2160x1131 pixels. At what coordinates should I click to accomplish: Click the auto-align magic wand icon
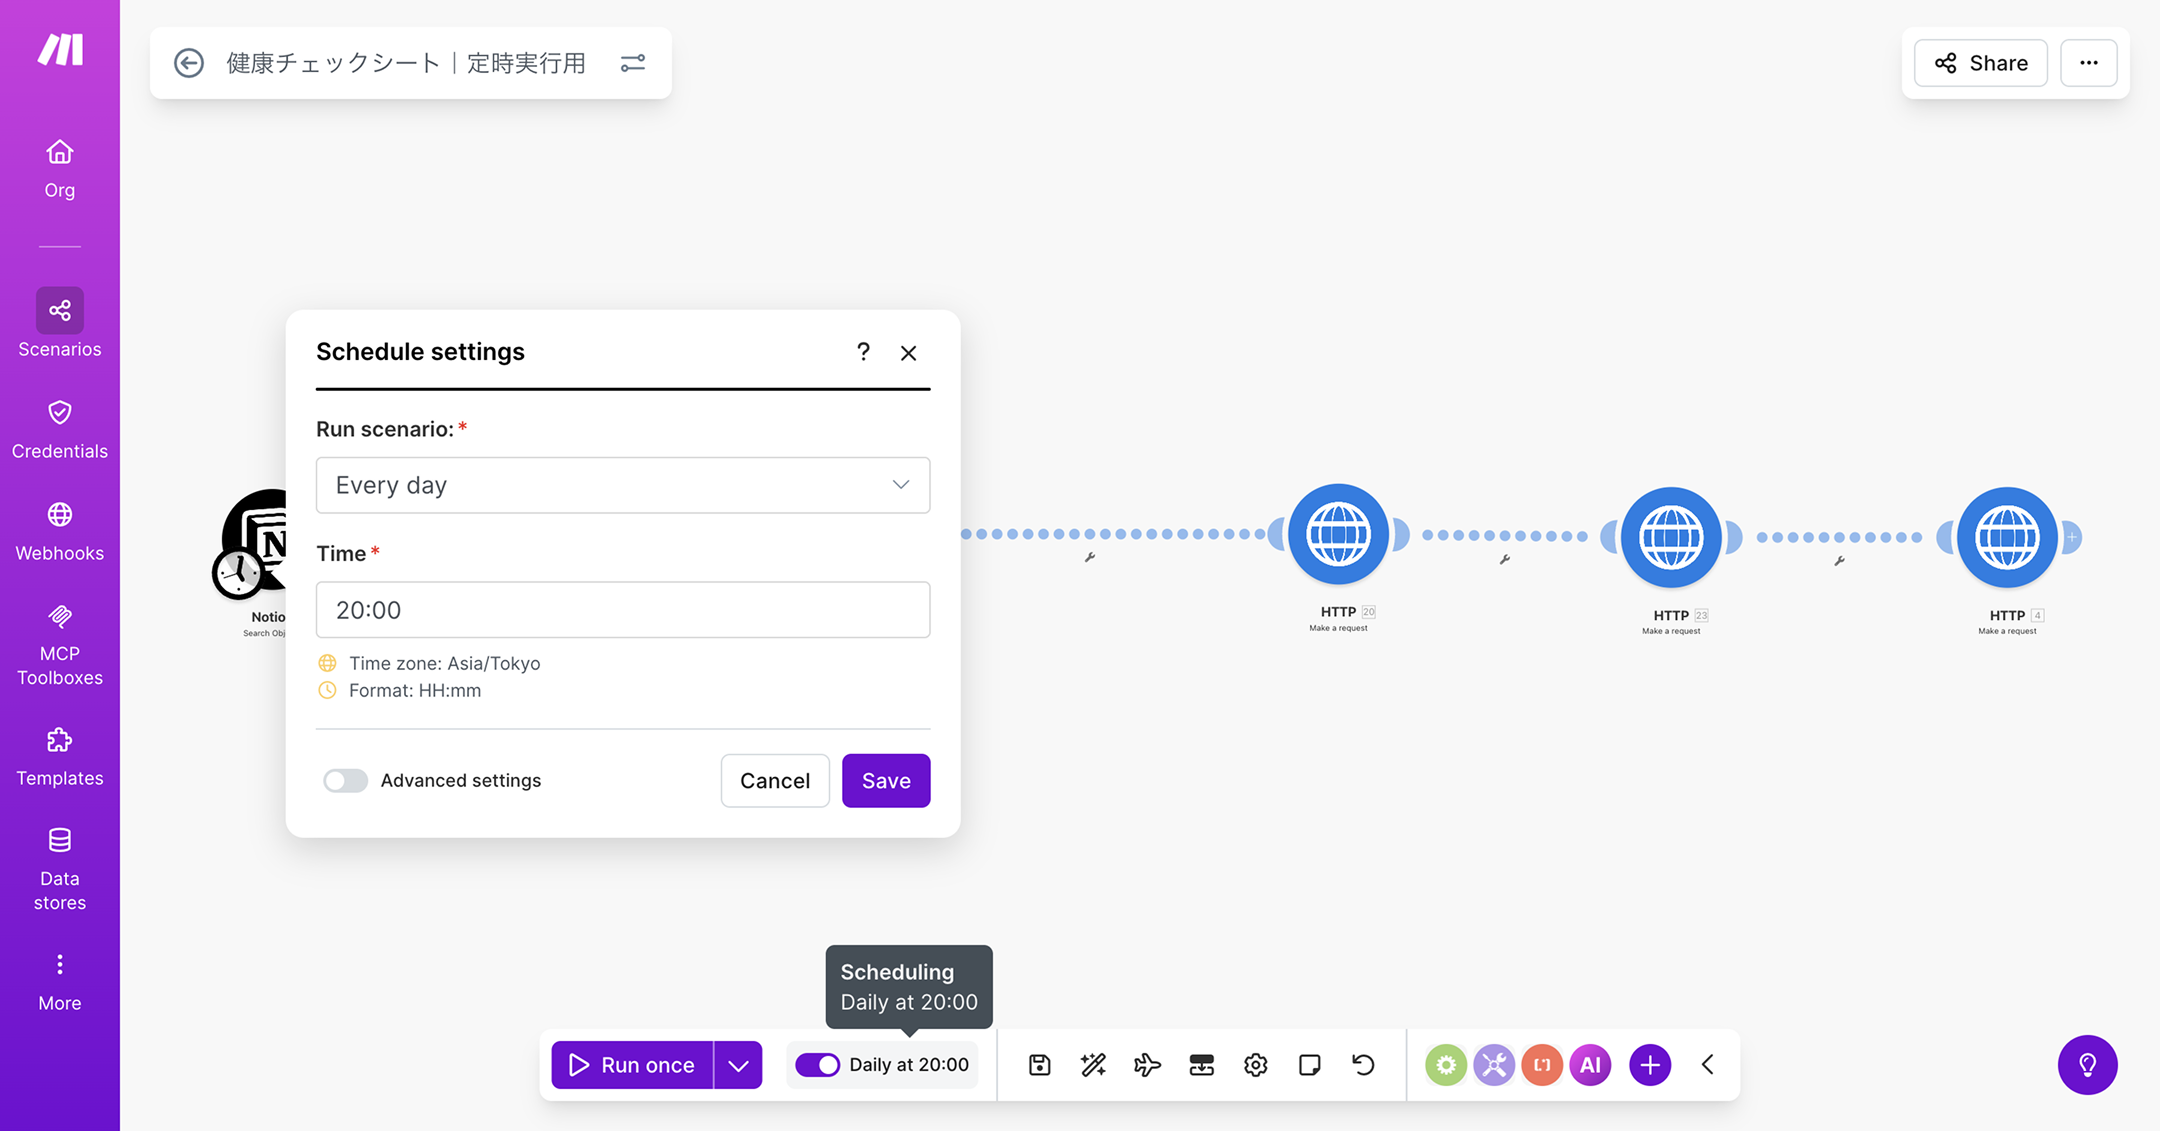pyautogui.click(x=1093, y=1065)
